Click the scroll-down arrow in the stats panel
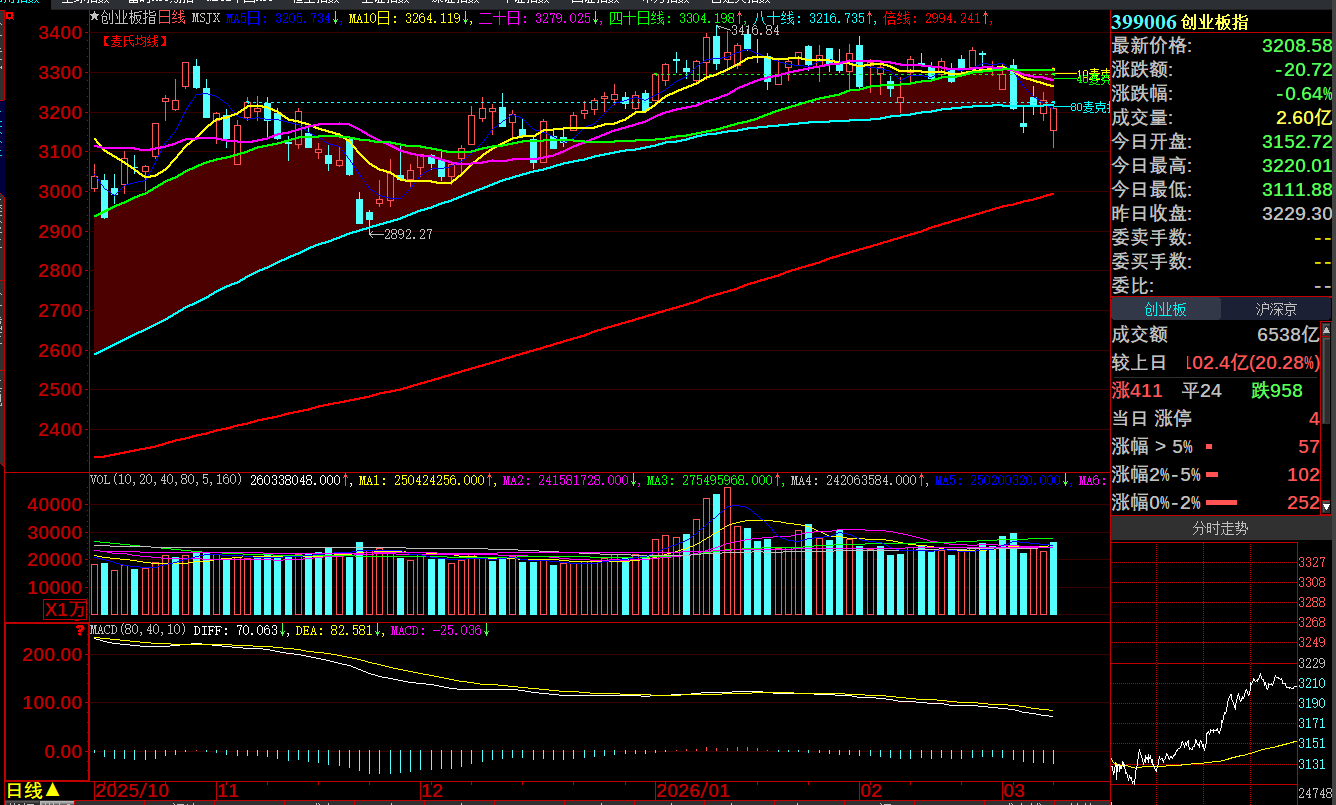1336x805 pixels. (1326, 507)
